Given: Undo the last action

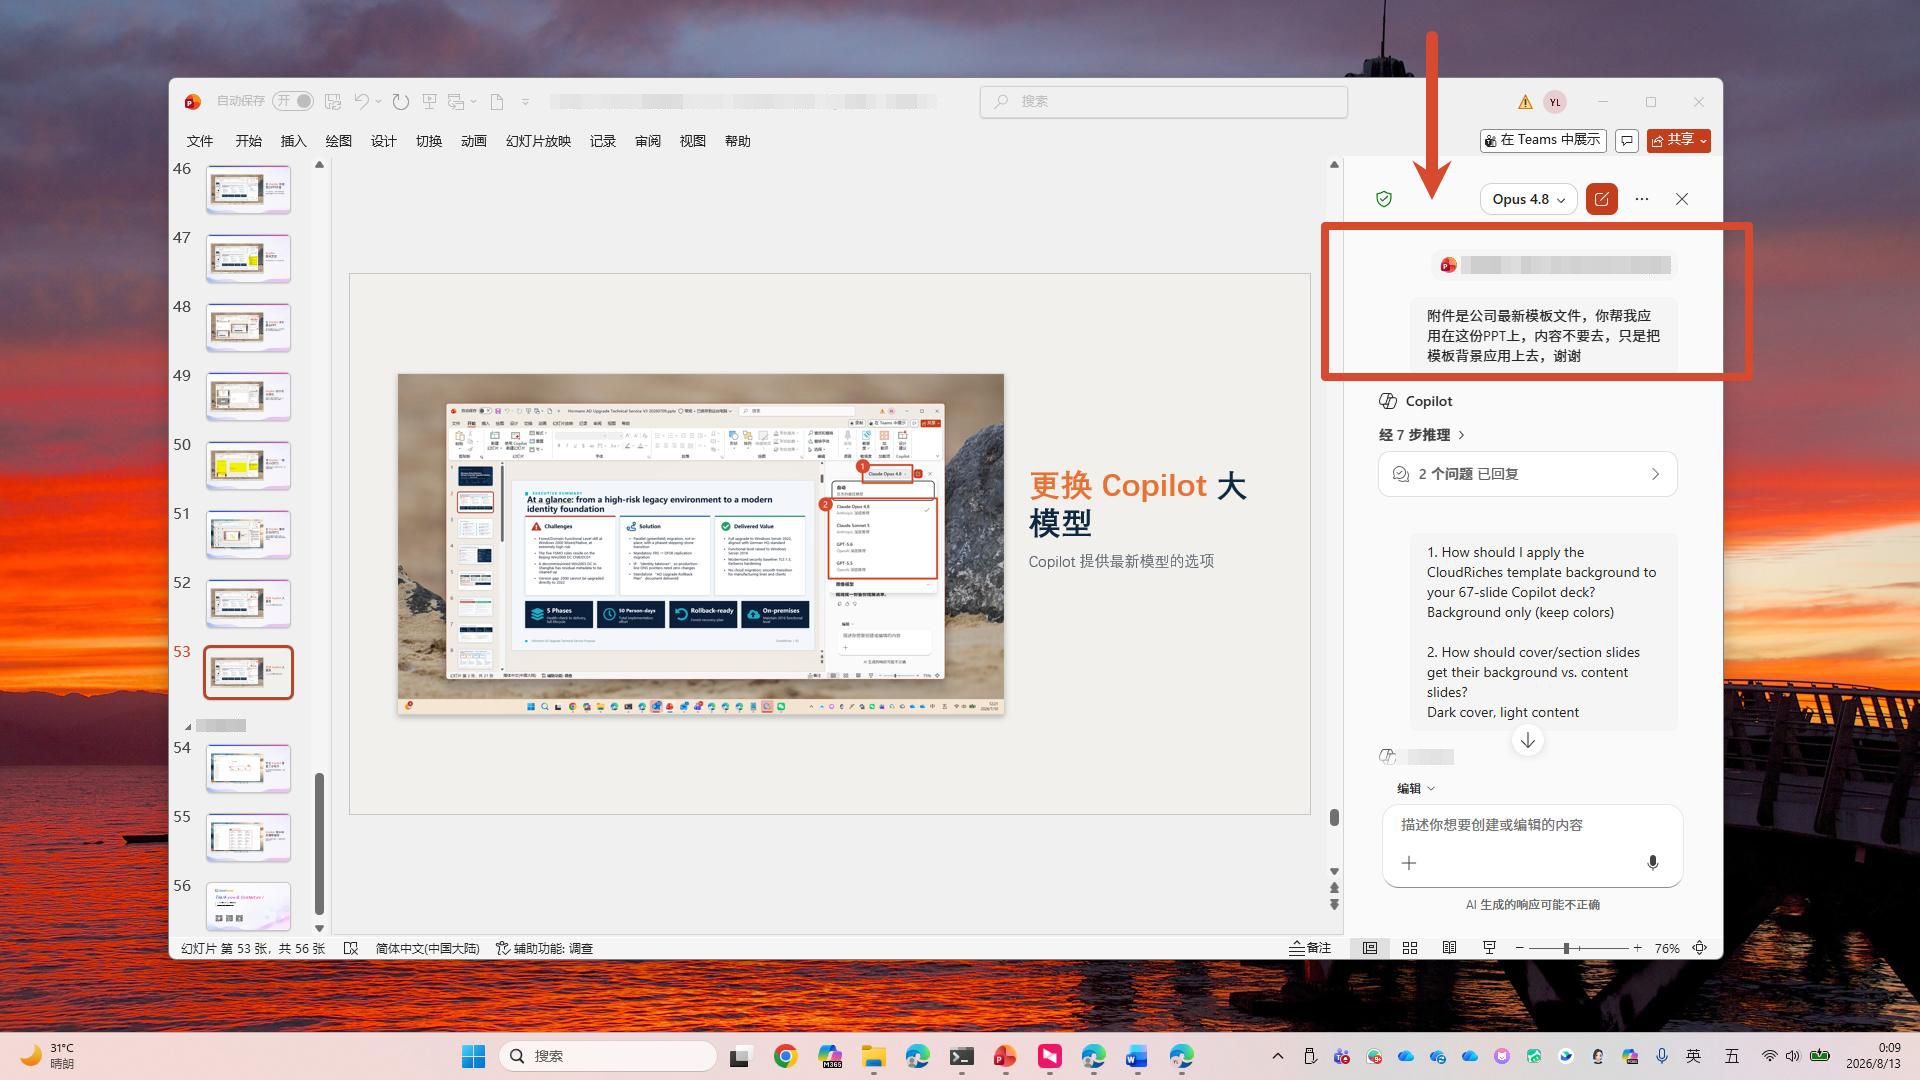Looking at the screenshot, I should [361, 101].
